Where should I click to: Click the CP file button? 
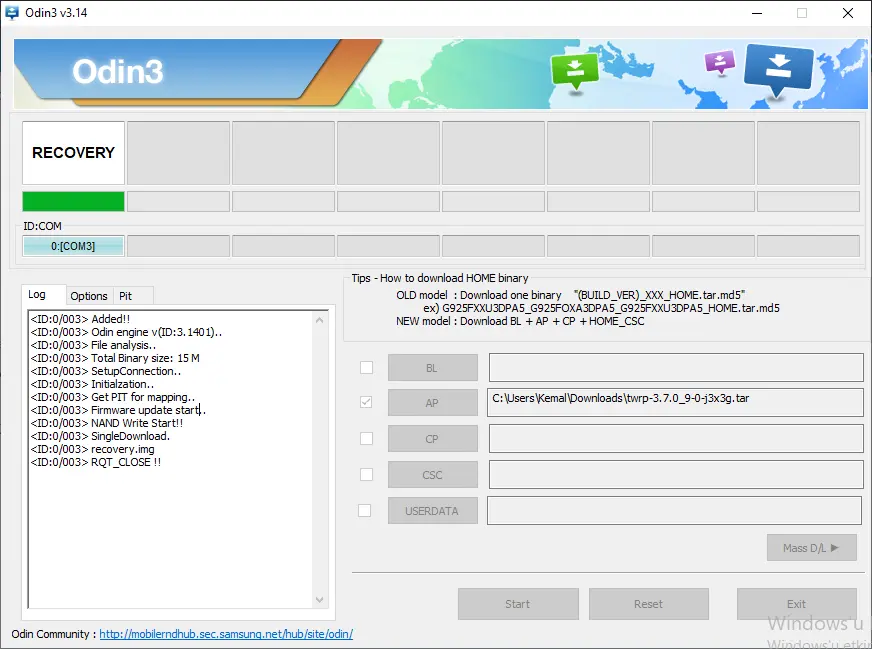[x=433, y=439]
